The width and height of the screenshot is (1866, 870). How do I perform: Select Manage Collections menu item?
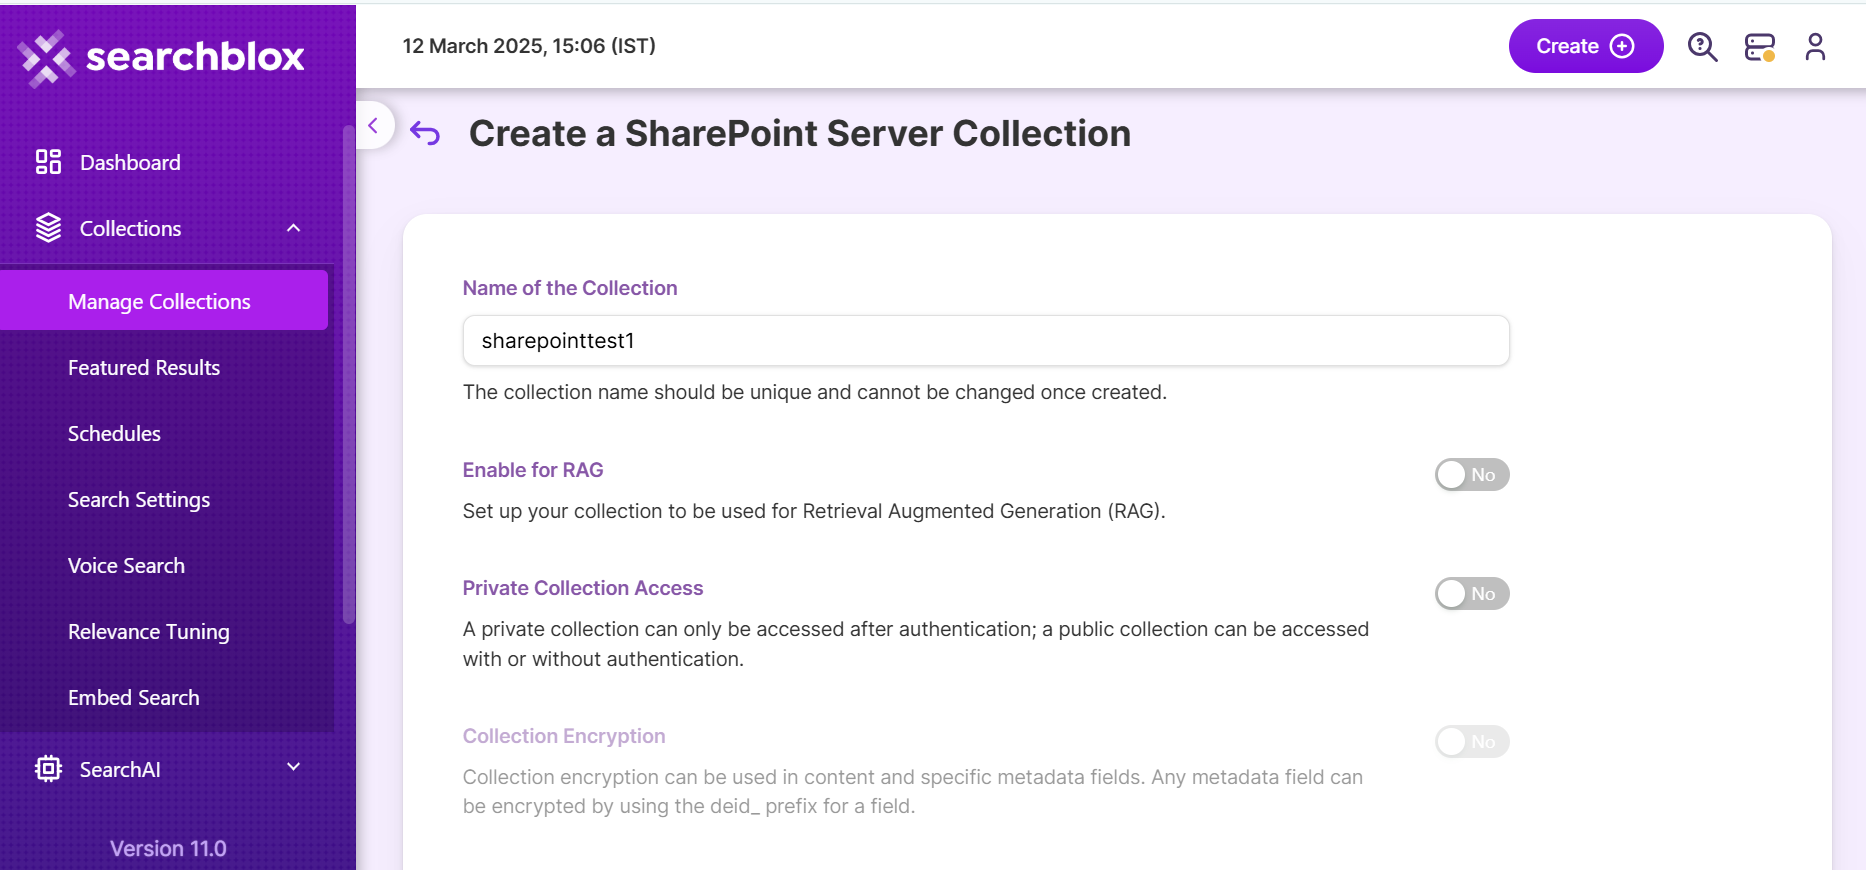(x=164, y=300)
